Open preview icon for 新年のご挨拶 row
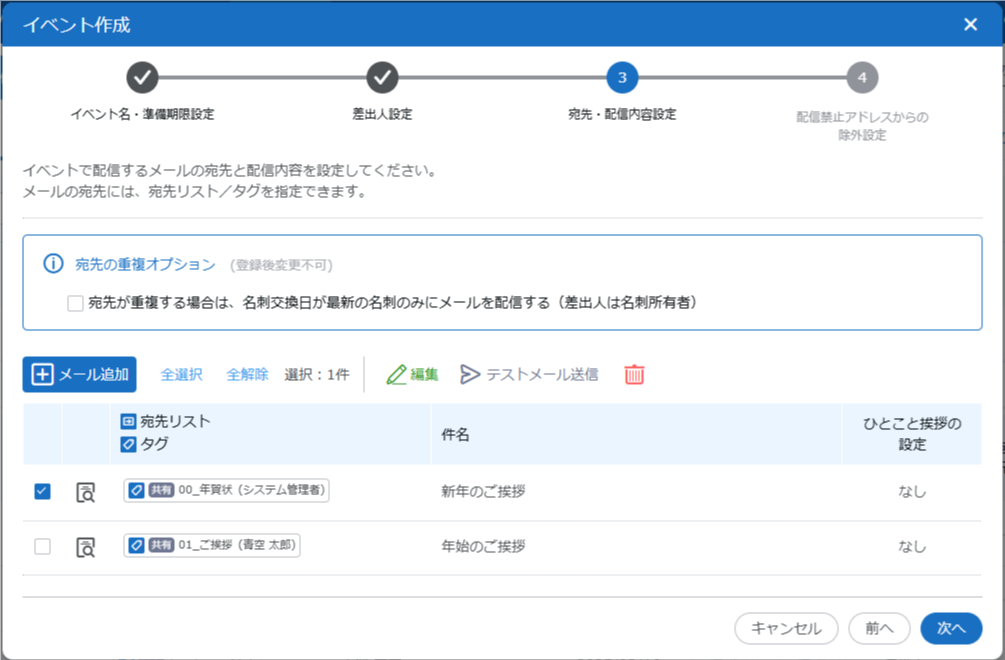The width and height of the screenshot is (1005, 660). [86, 492]
